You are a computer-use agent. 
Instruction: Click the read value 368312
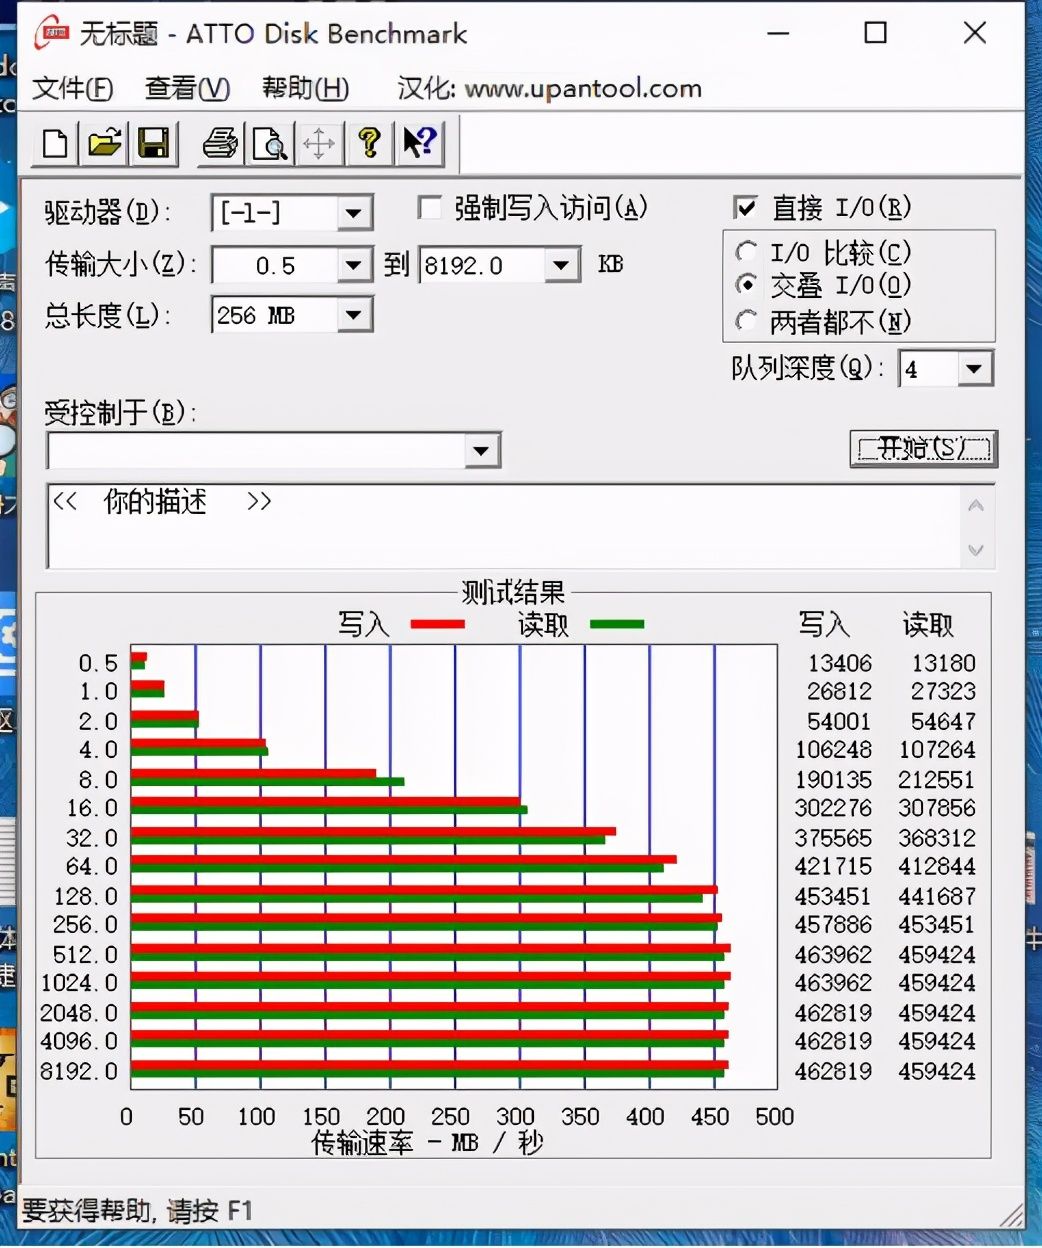937,838
